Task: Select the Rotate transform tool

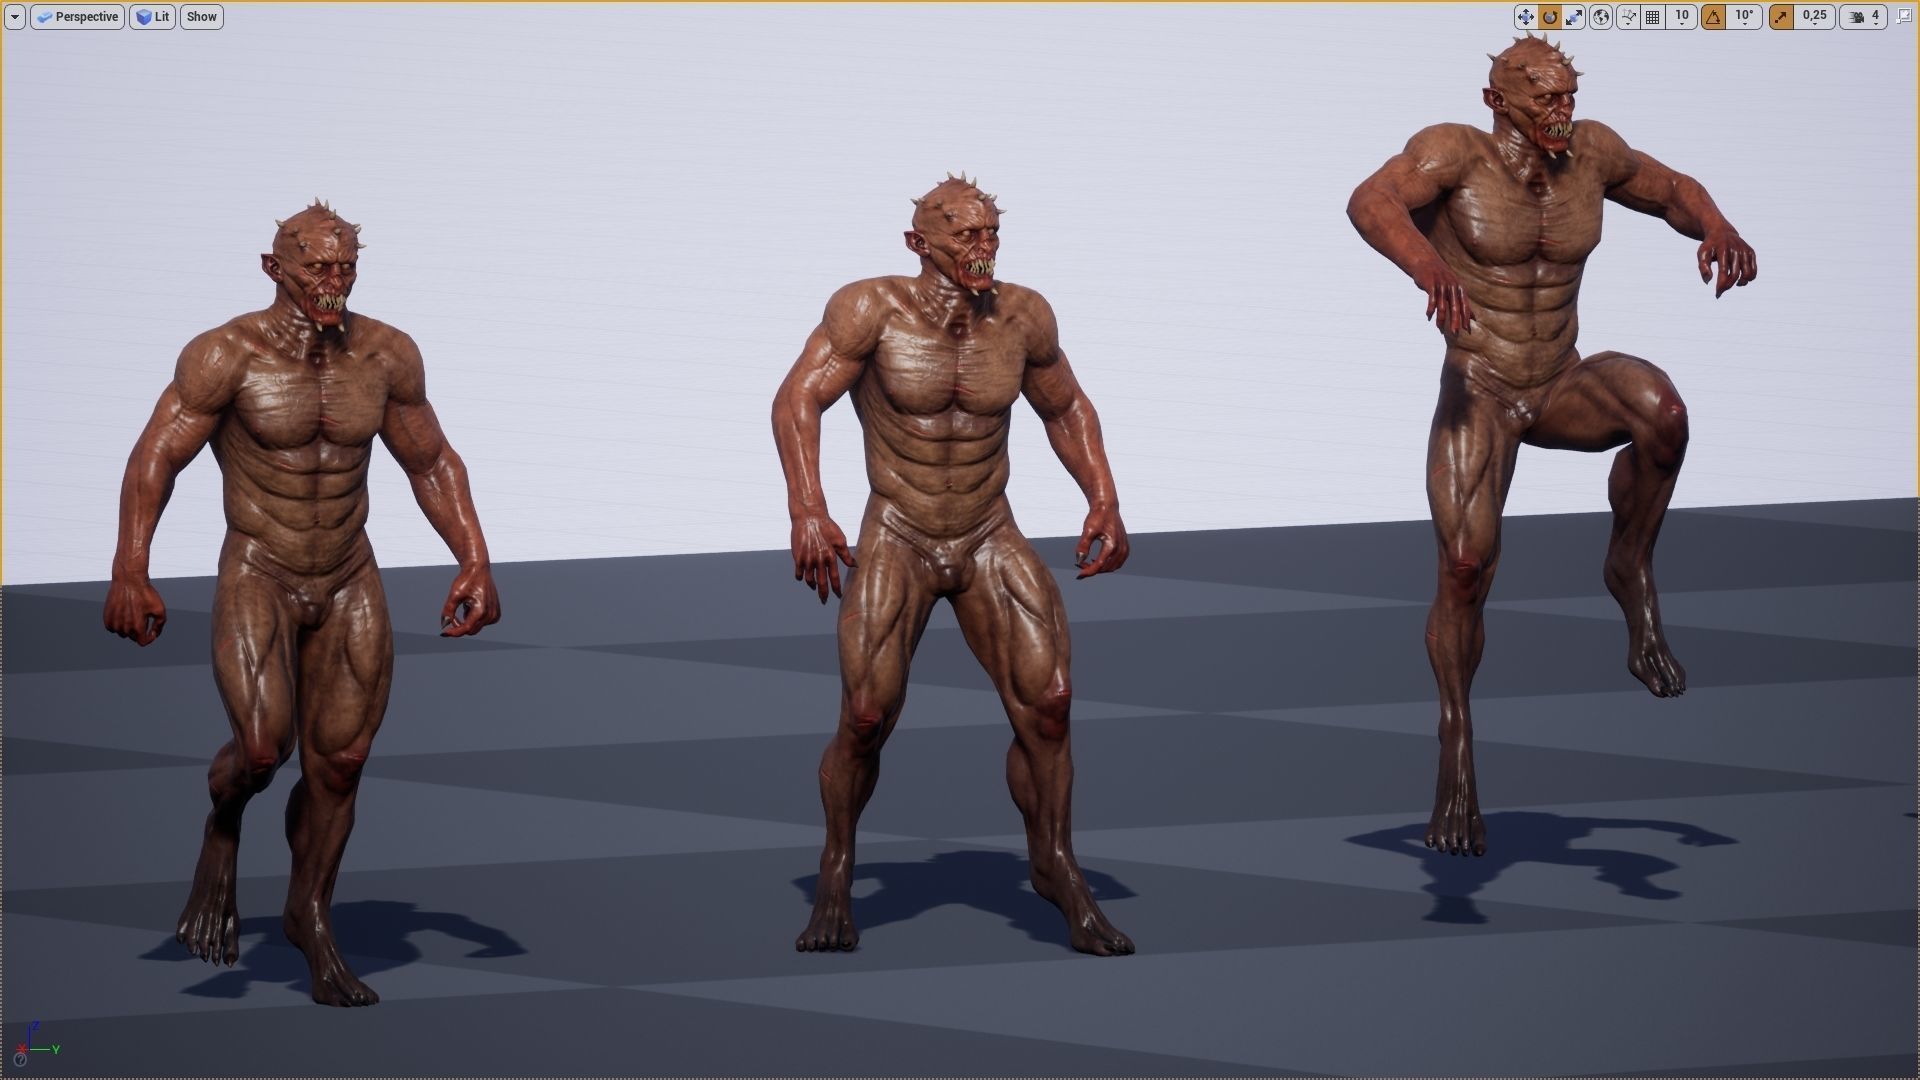Action: pyautogui.click(x=1550, y=17)
